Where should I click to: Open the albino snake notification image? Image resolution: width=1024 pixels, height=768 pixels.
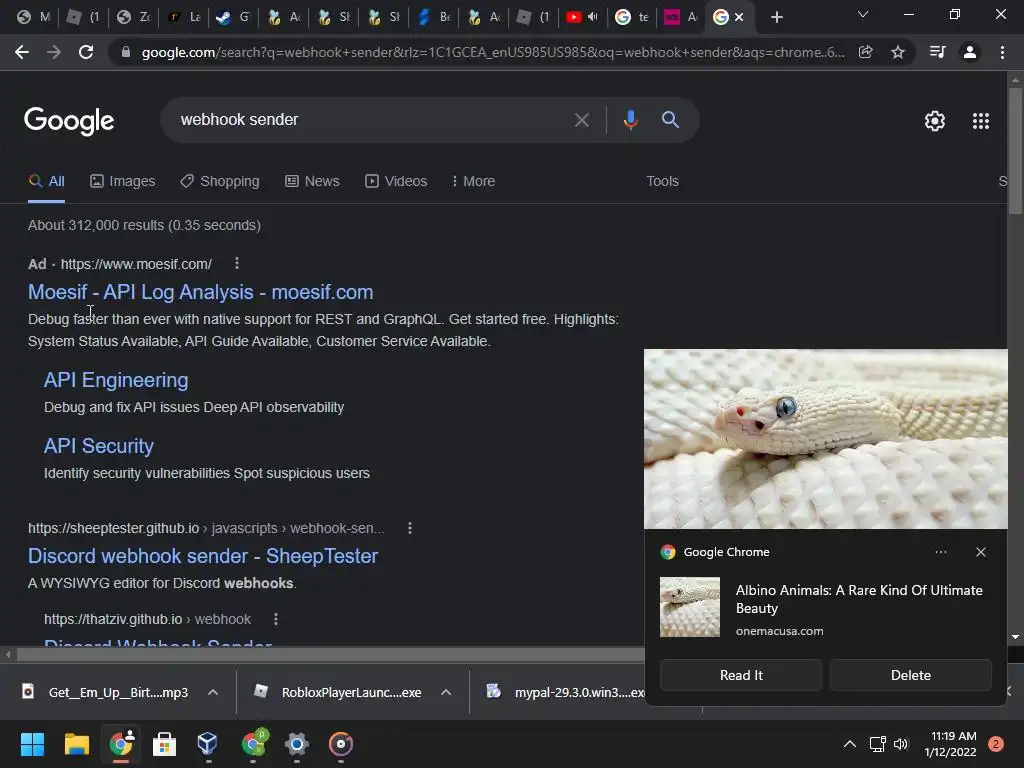point(825,439)
